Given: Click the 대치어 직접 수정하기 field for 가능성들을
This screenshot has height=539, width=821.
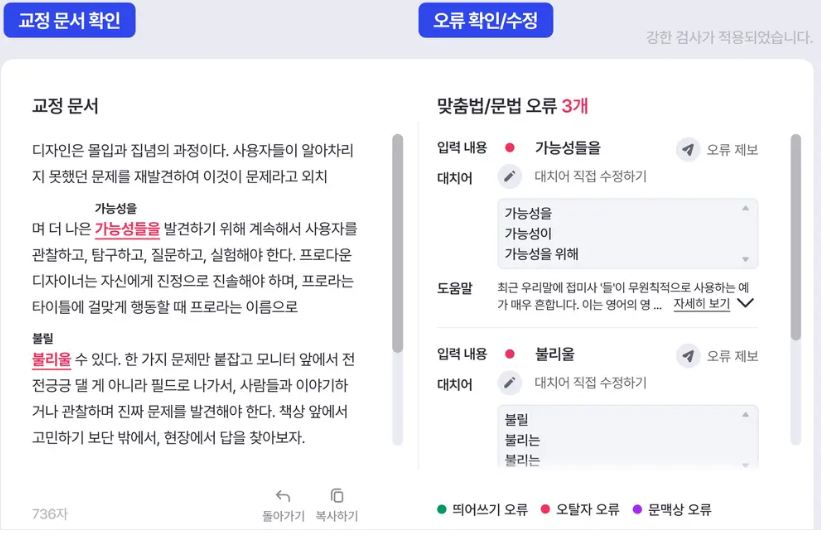Looking at the screenshot, I should pos(590,177).
